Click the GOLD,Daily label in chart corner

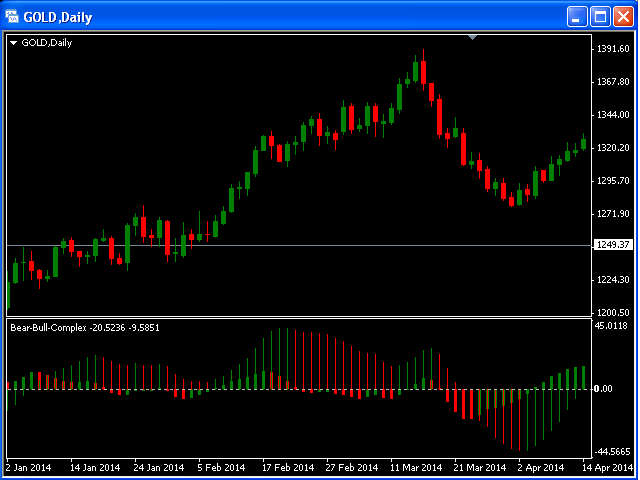(x=47, y=43)
